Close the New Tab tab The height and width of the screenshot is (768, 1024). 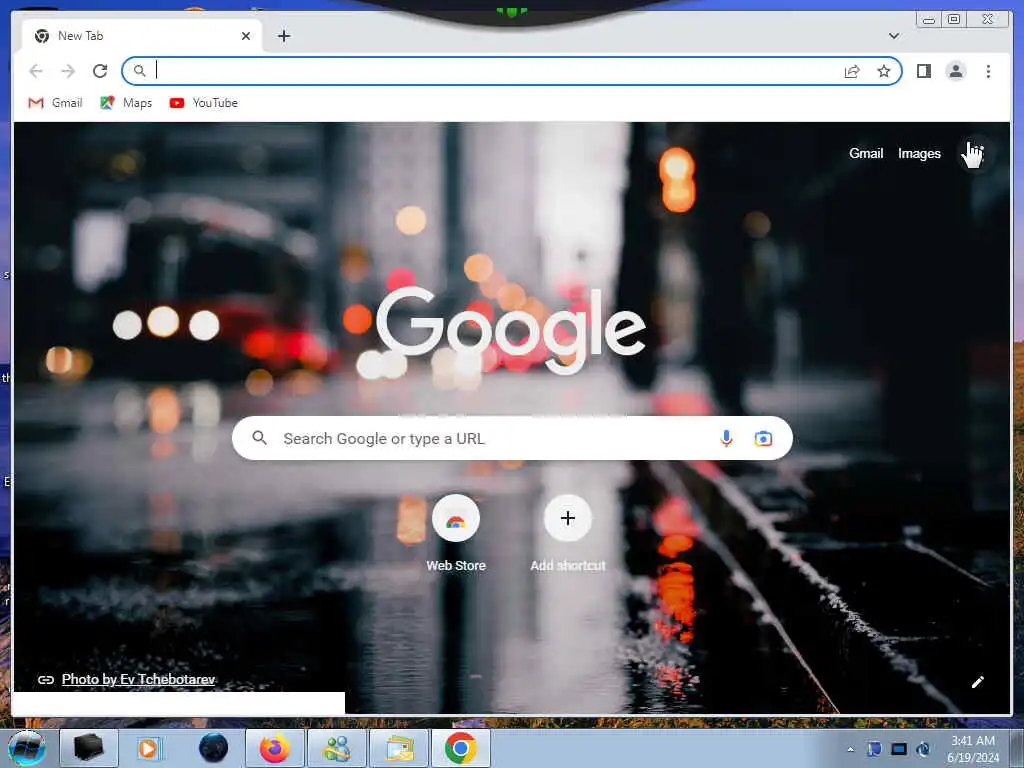tap(246, 36)
